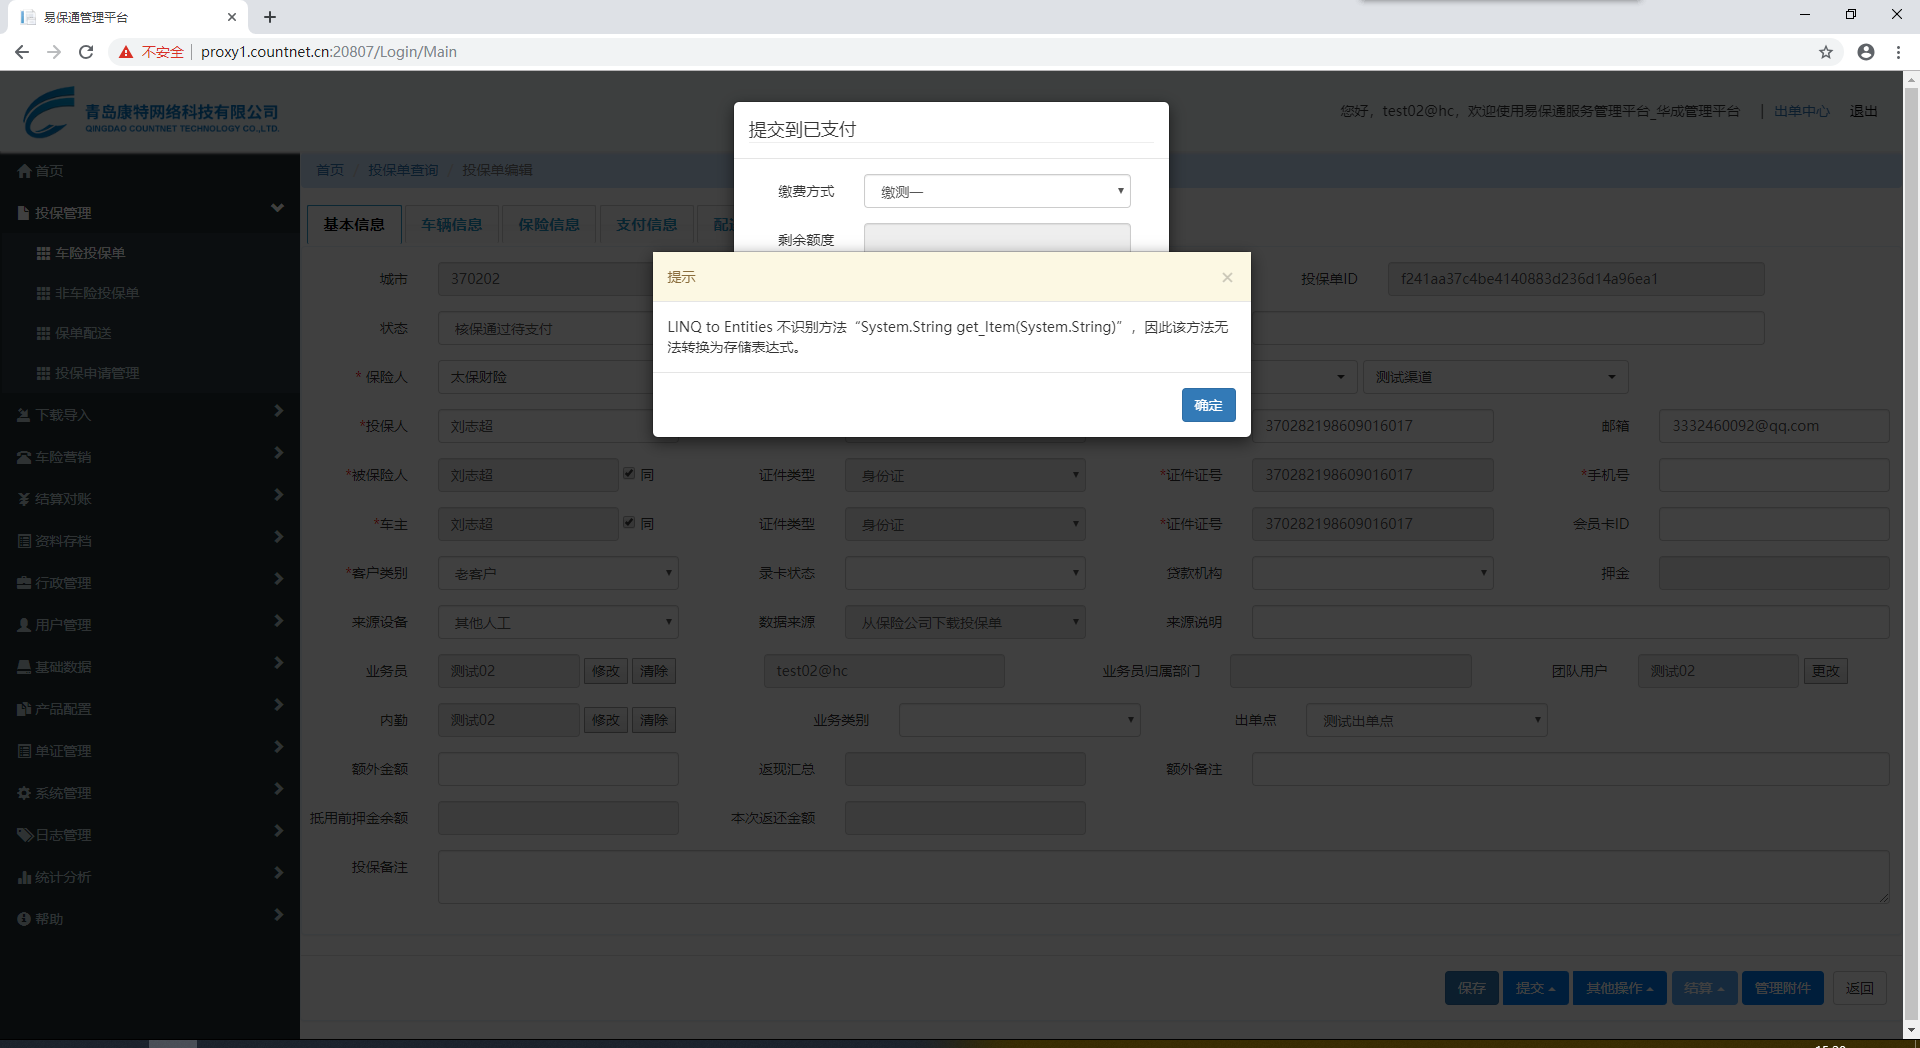Switch to the 支付信息 tab
The height and width of the screenshot is (1048, 1920).
pos(647,225)
